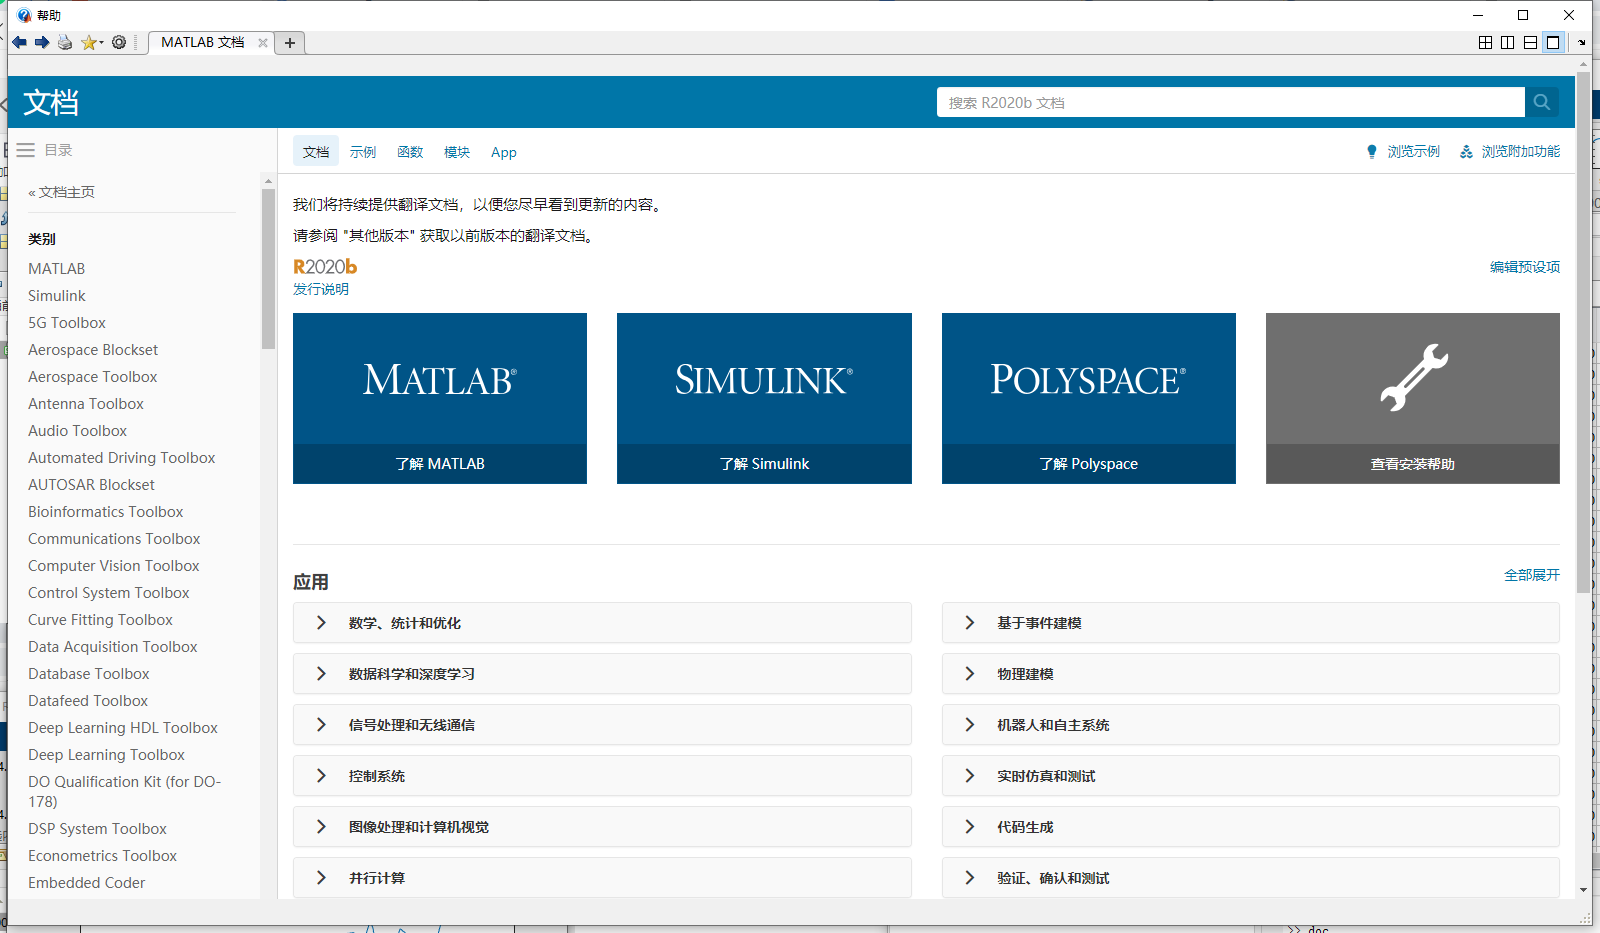Click inside the R2020b documentation search box
Screen dimensions: 1600x933
click(1200, 101)
